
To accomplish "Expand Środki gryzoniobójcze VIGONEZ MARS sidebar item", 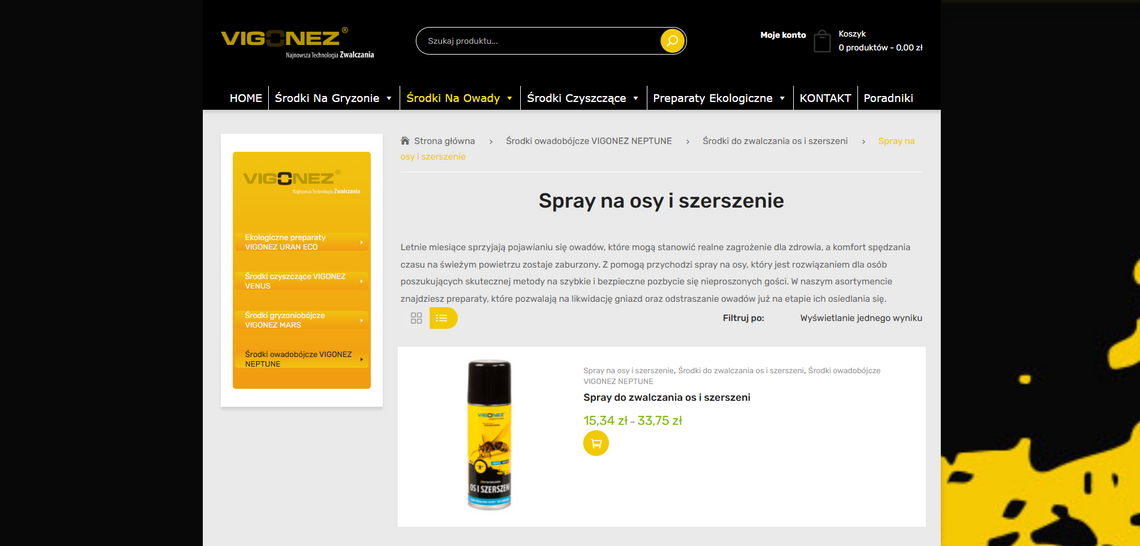I will click(302, 320).
